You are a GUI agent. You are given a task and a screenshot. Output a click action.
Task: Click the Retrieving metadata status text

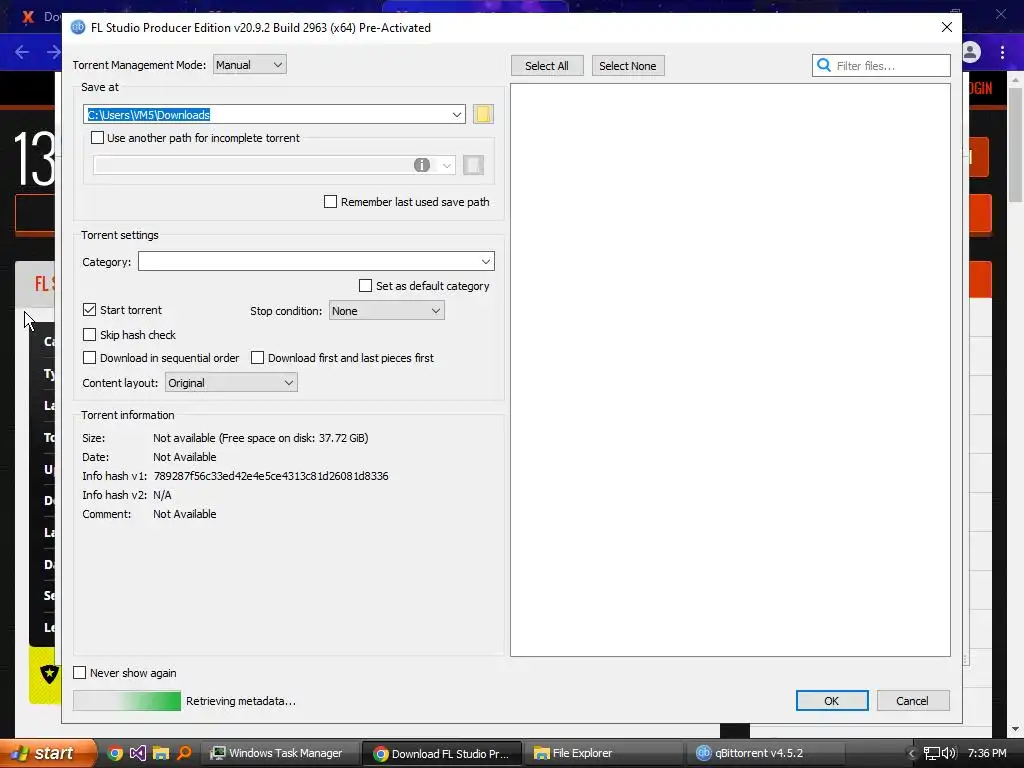coord(241,701)
